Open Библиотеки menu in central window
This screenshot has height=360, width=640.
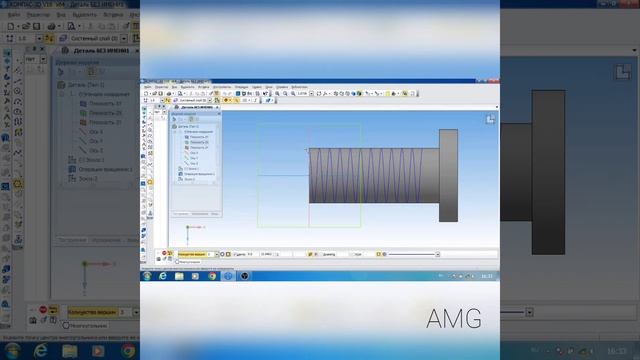pyautogui.click(x=299, y=87)
